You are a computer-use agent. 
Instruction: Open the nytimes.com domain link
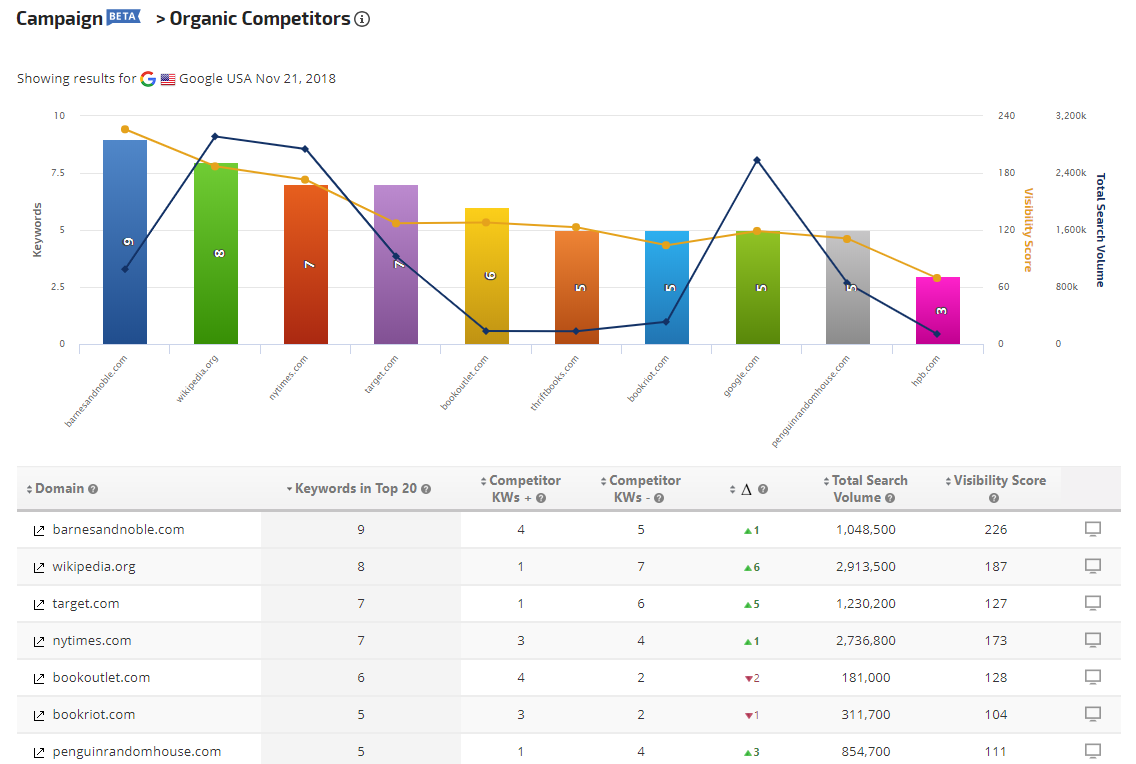(x=92, y=640)
